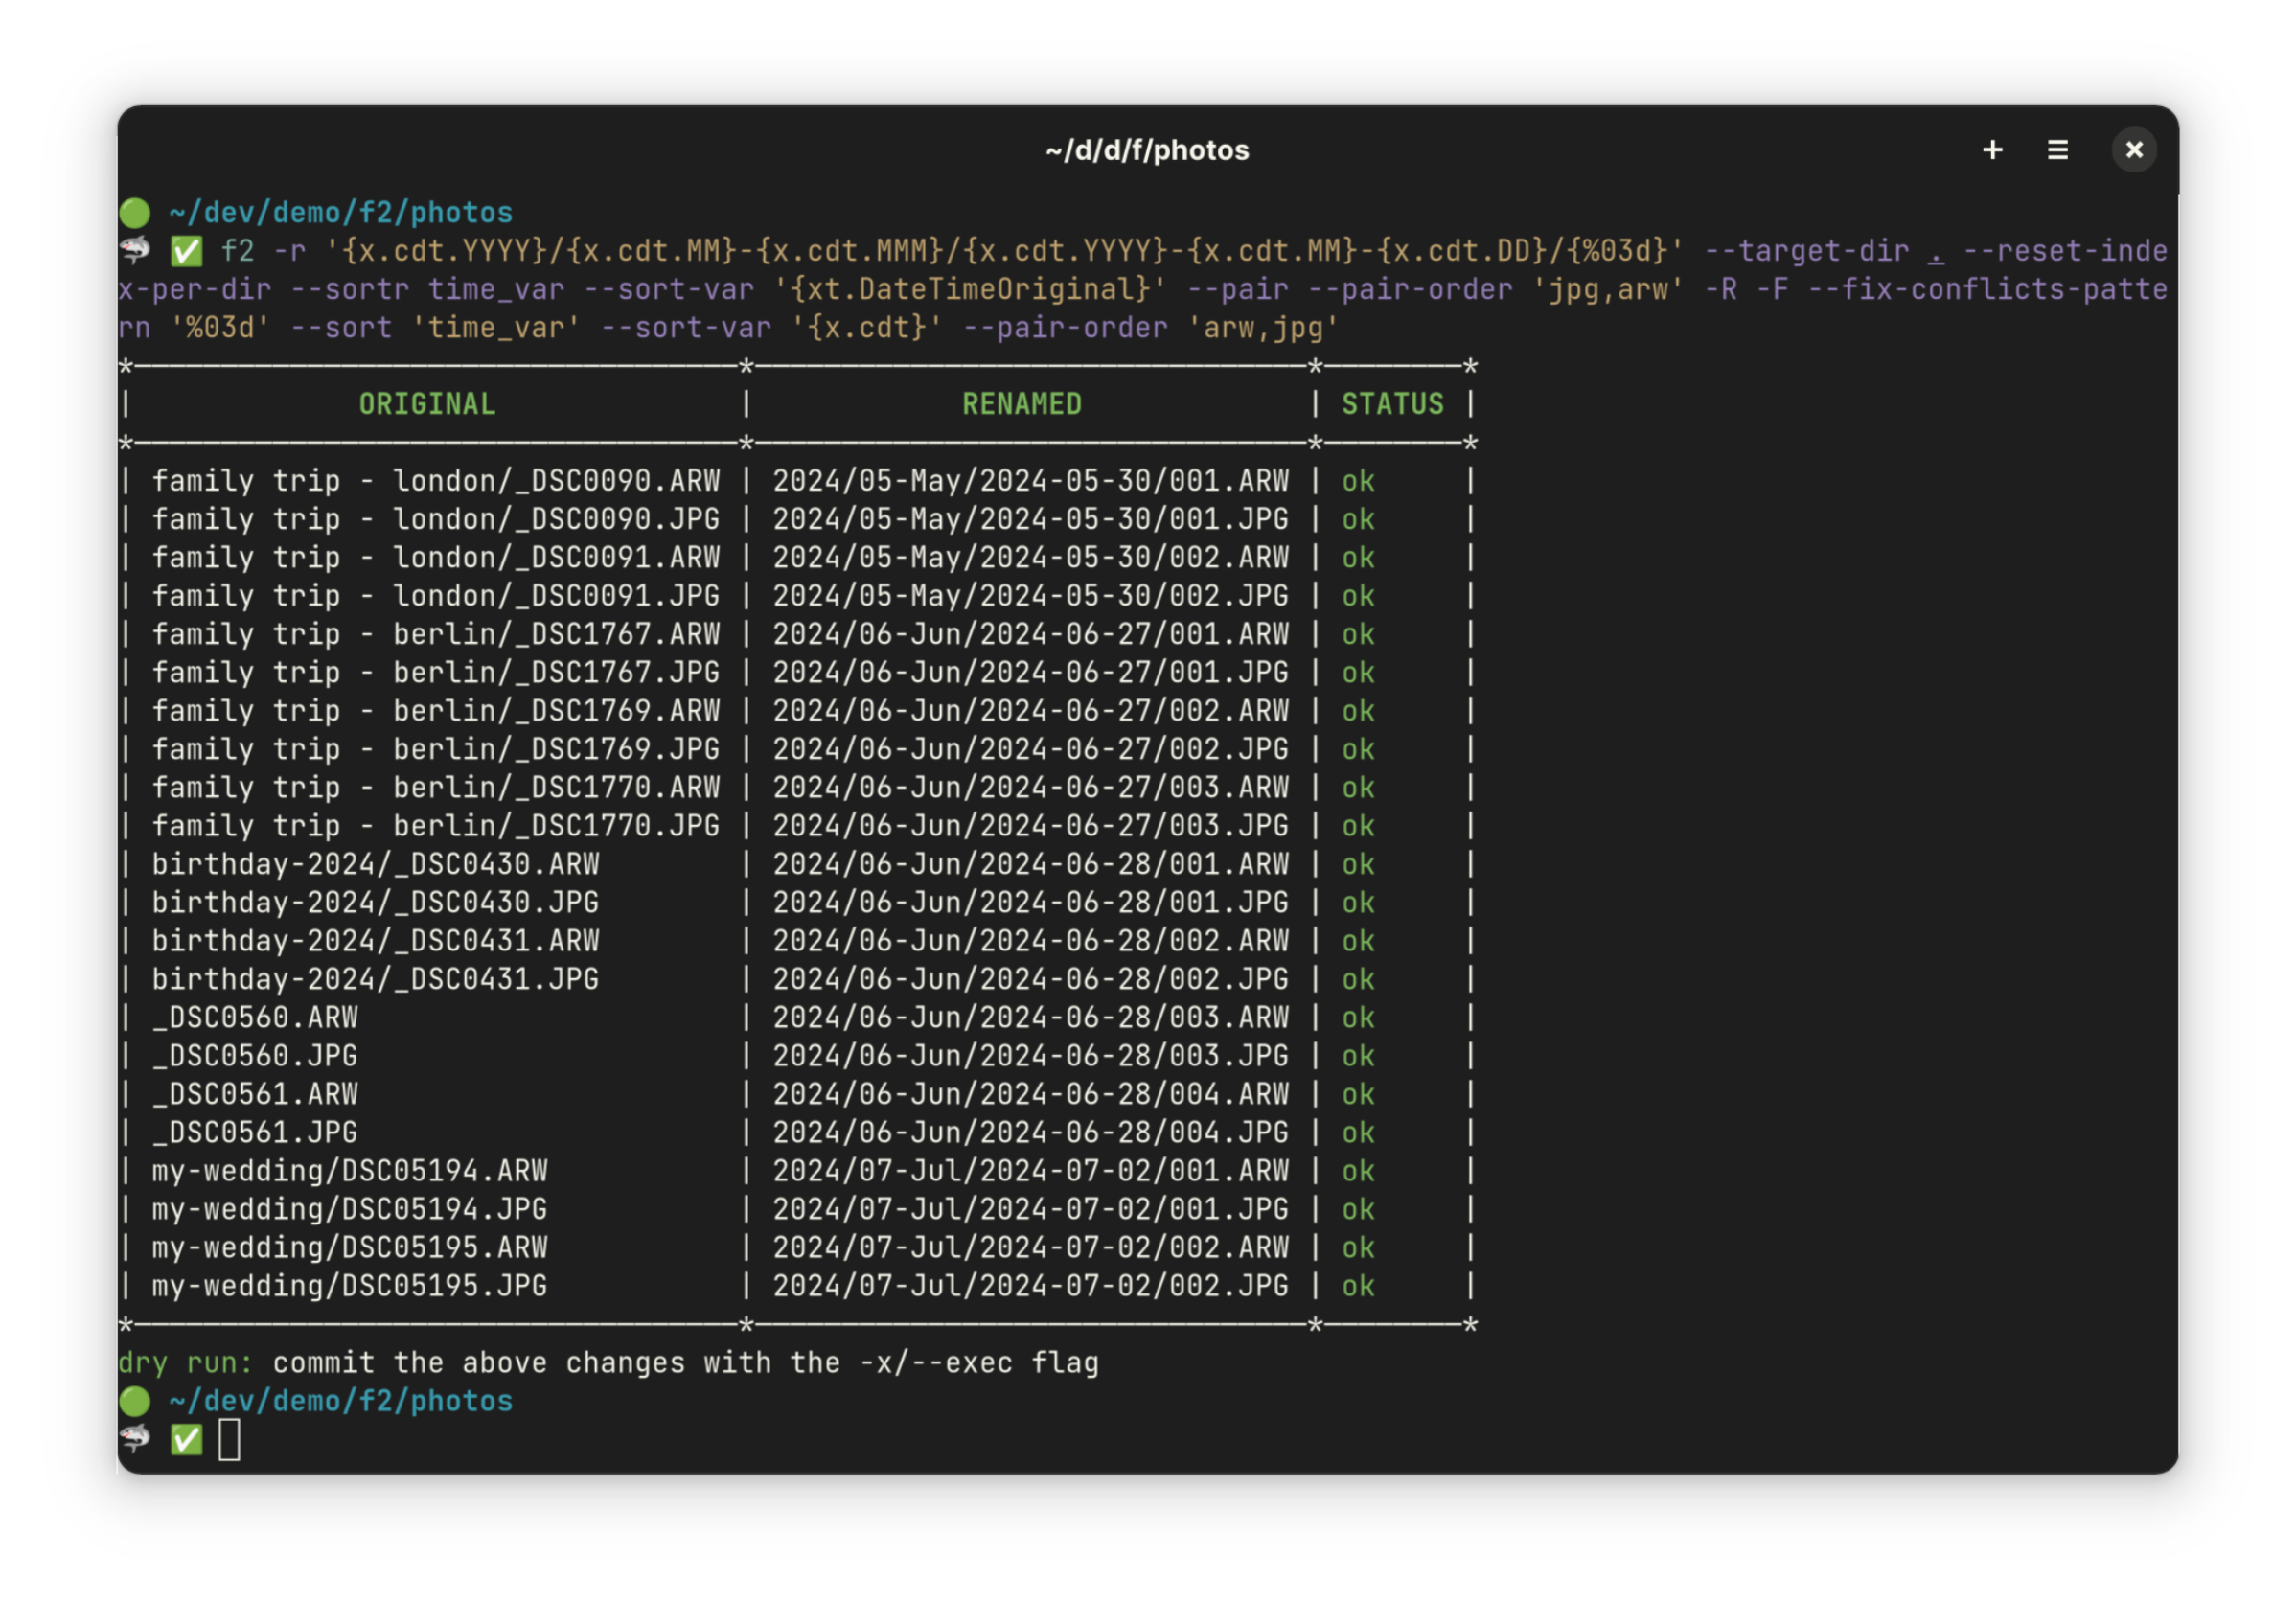Click the green circle beside top prompt path
This screenshot has height=1602, width=2296.
pos(135,213)
